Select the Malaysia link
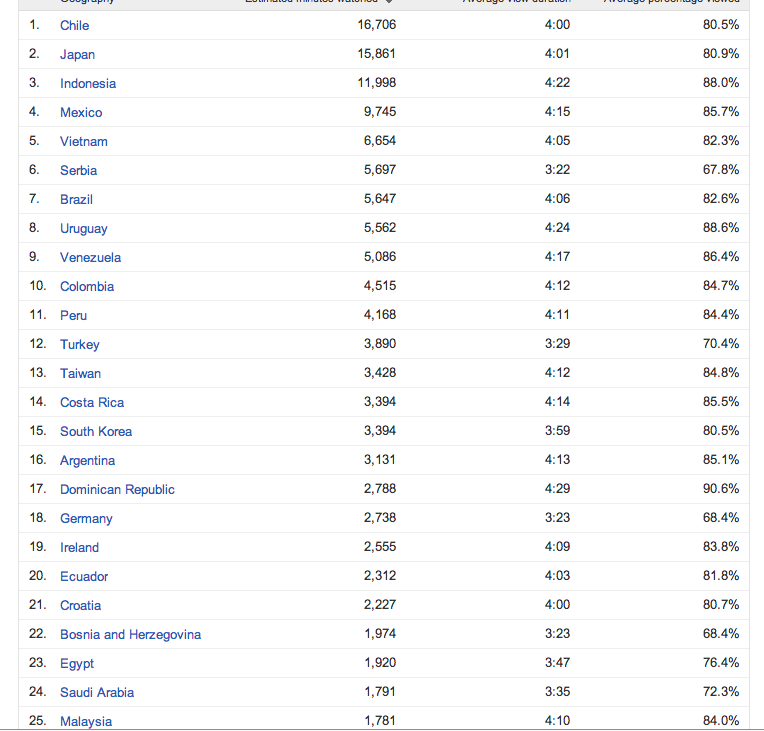Viewport: 764px width, 731px height. (x=86, y=721)
